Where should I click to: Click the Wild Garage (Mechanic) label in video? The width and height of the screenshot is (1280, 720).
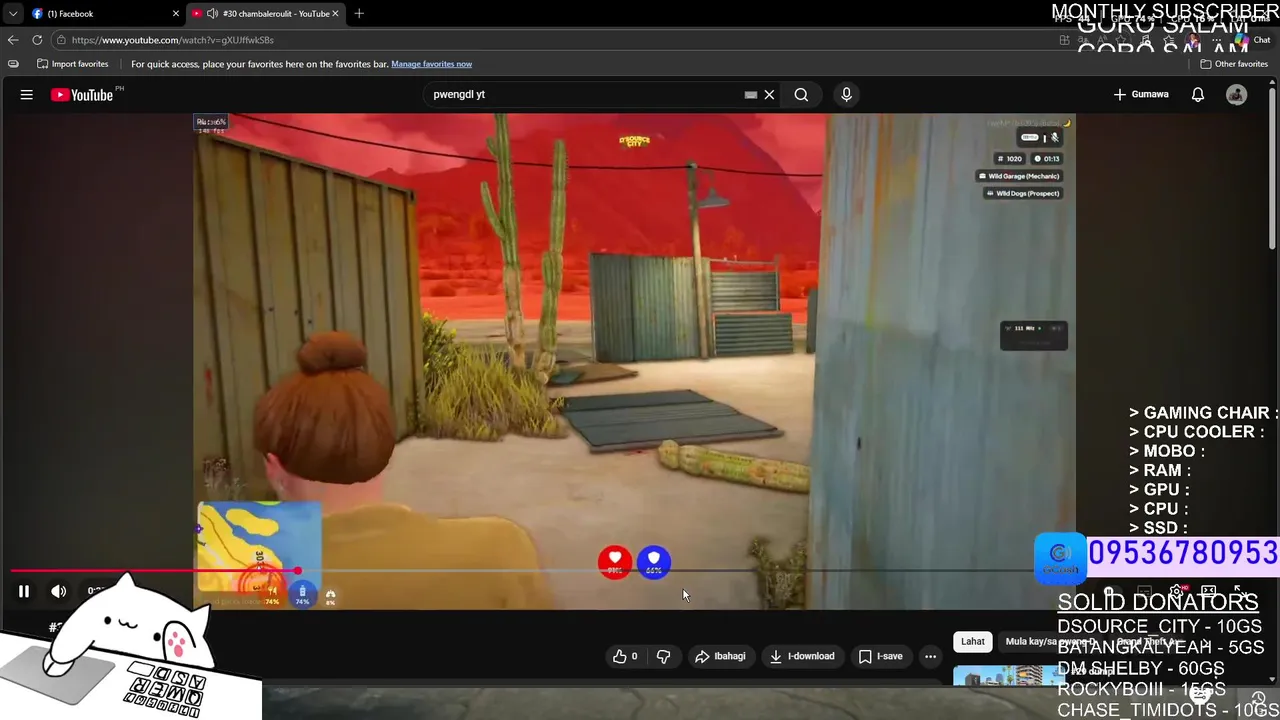click(1019, 176)
